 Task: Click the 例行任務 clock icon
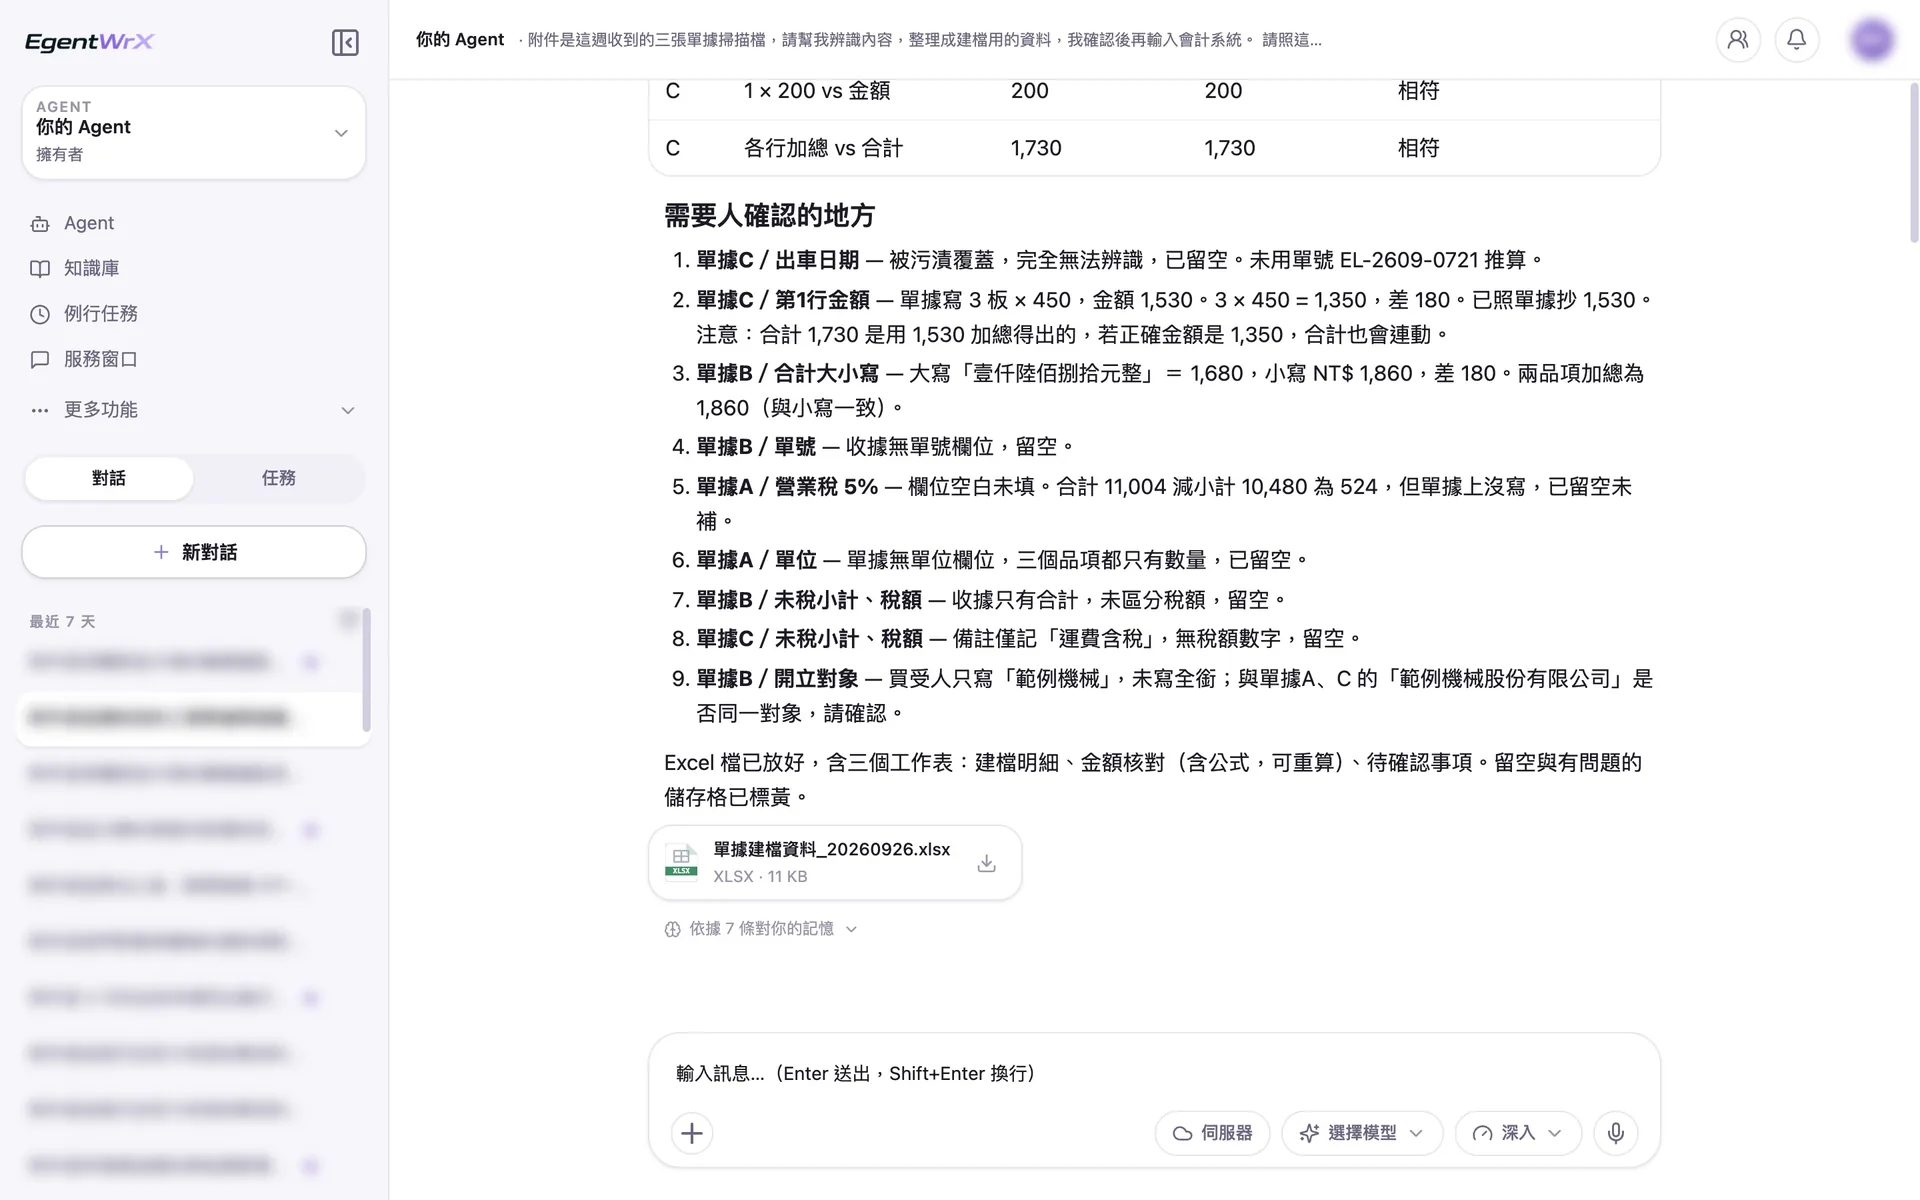pyautogui.click(x=40, y=314)
